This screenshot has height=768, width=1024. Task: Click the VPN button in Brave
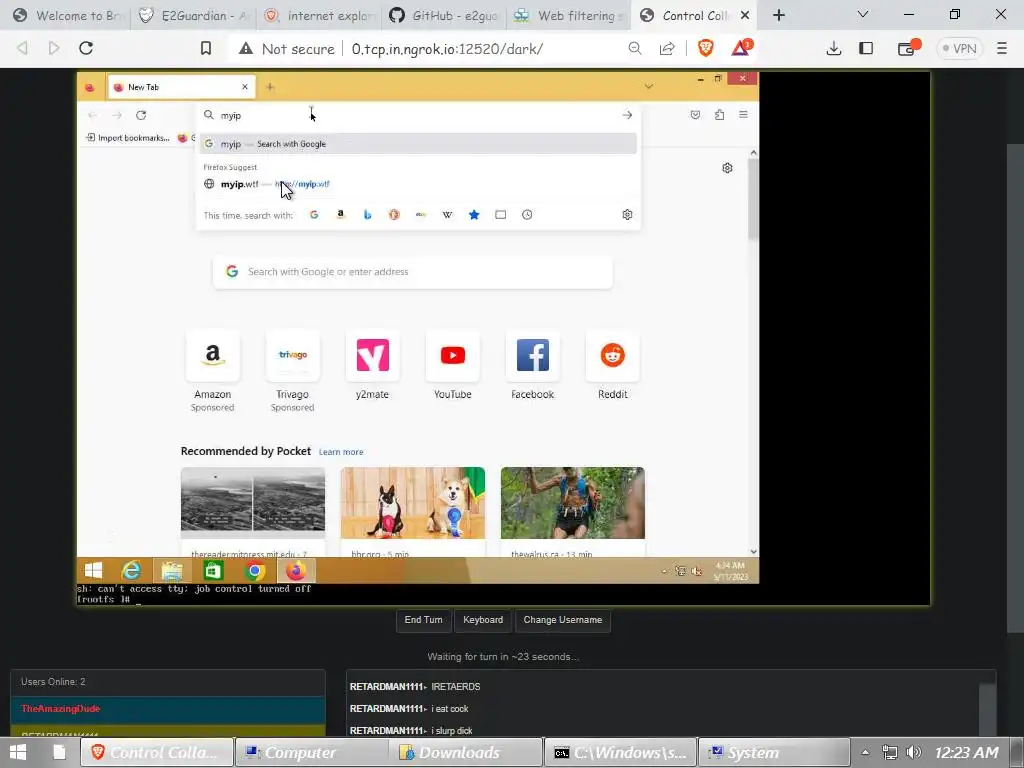(x=959, y=48)
